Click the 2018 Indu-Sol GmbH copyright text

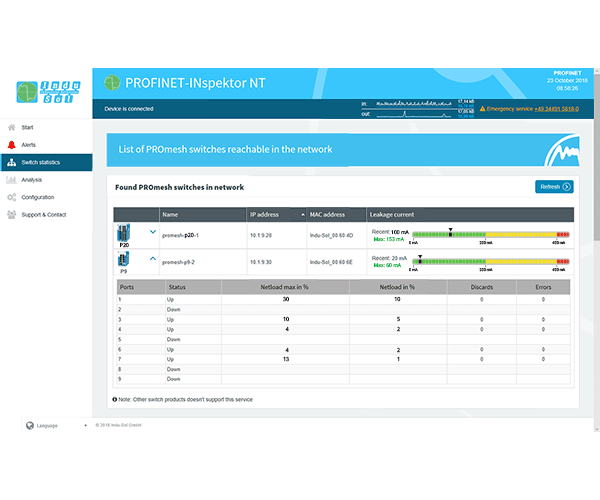click(119, 425)
